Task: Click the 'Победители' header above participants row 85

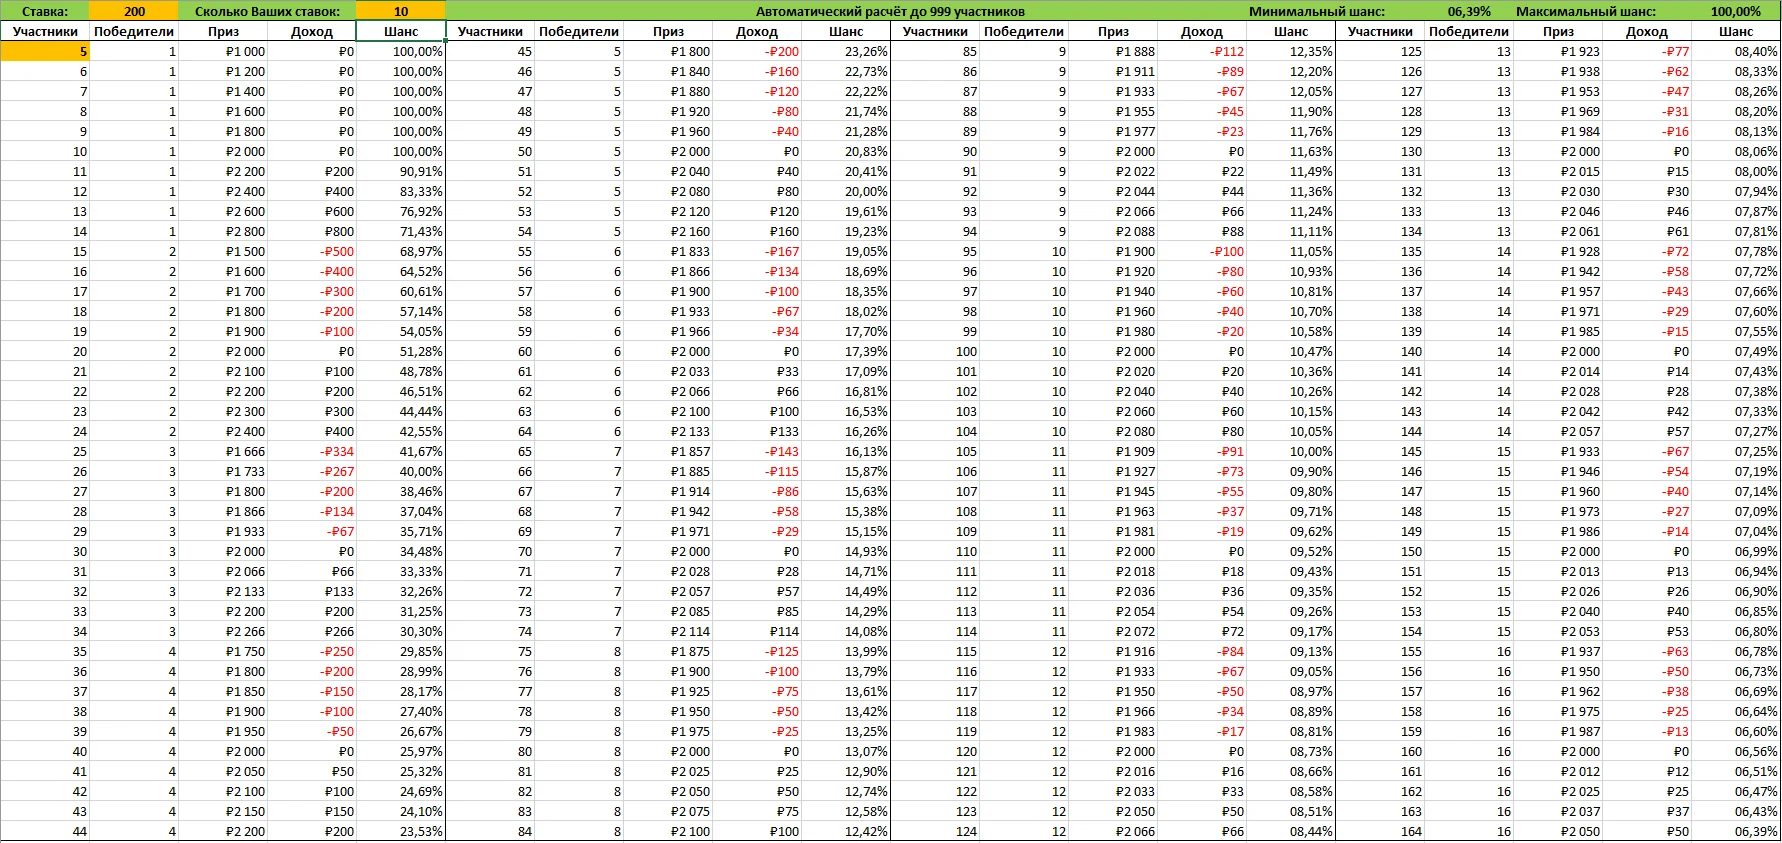Action: point(1024,31)
